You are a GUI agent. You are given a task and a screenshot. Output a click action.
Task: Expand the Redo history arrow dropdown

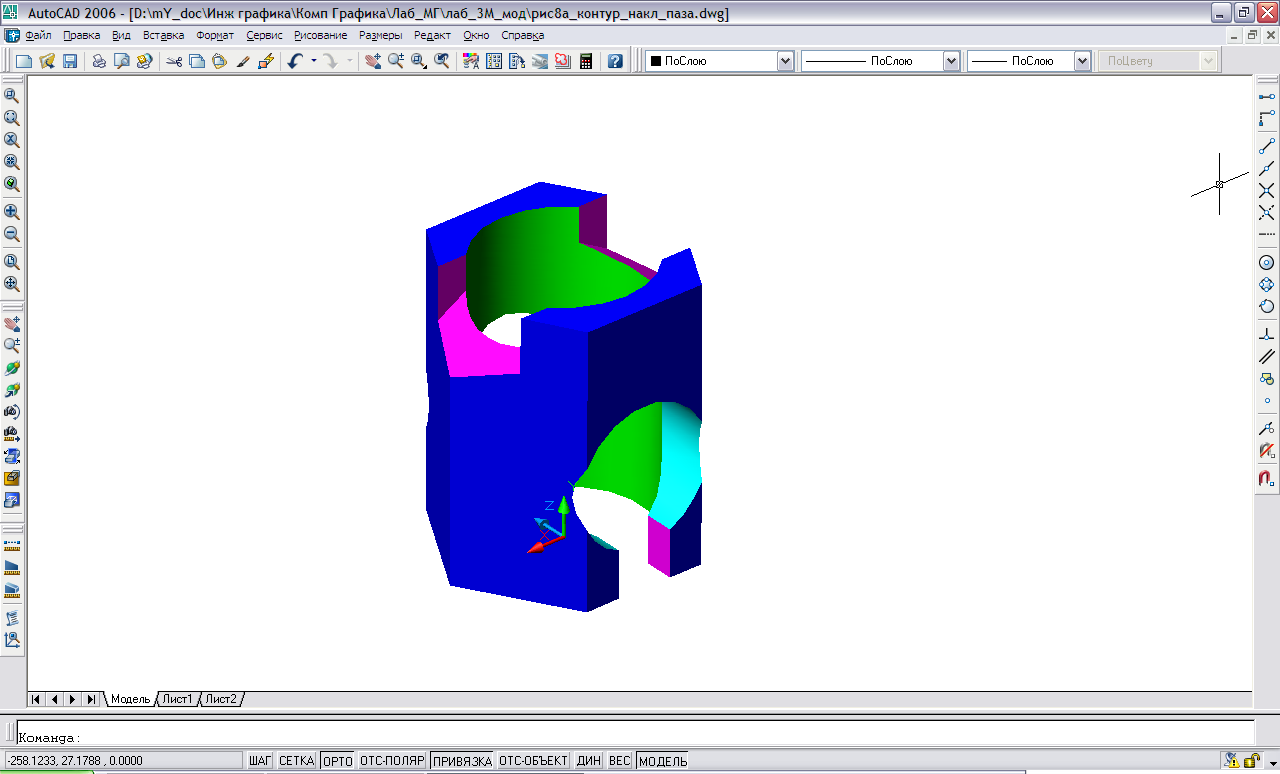click(350, 61)
